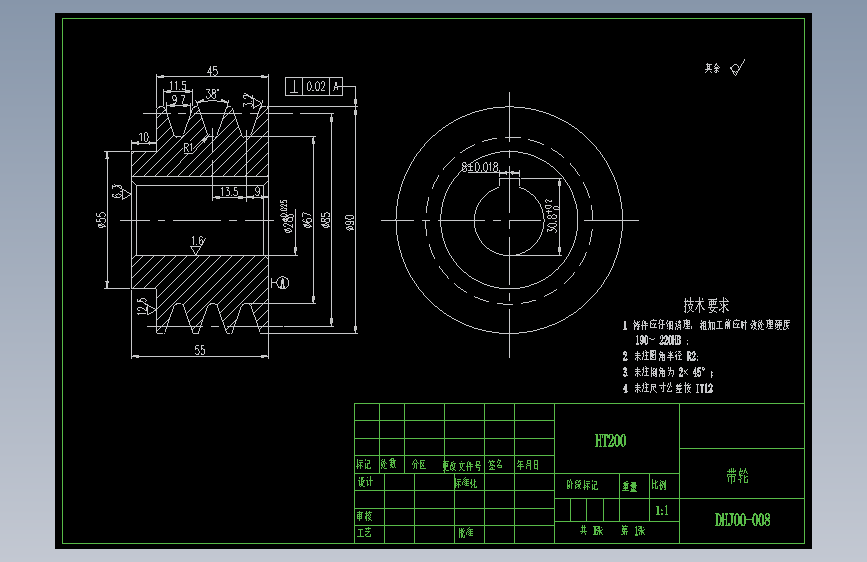The image size is (867, 562).
Task: Click the '第 1张' sheet number text
Action: [x=633, y=530]
